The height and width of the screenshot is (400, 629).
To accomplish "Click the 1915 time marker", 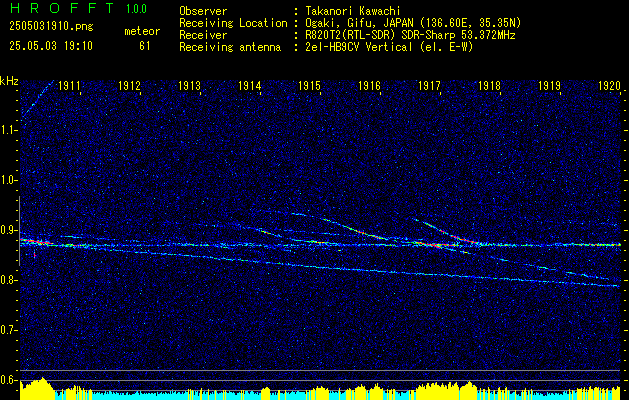I will pyautogui.click(x=309, y=85).
